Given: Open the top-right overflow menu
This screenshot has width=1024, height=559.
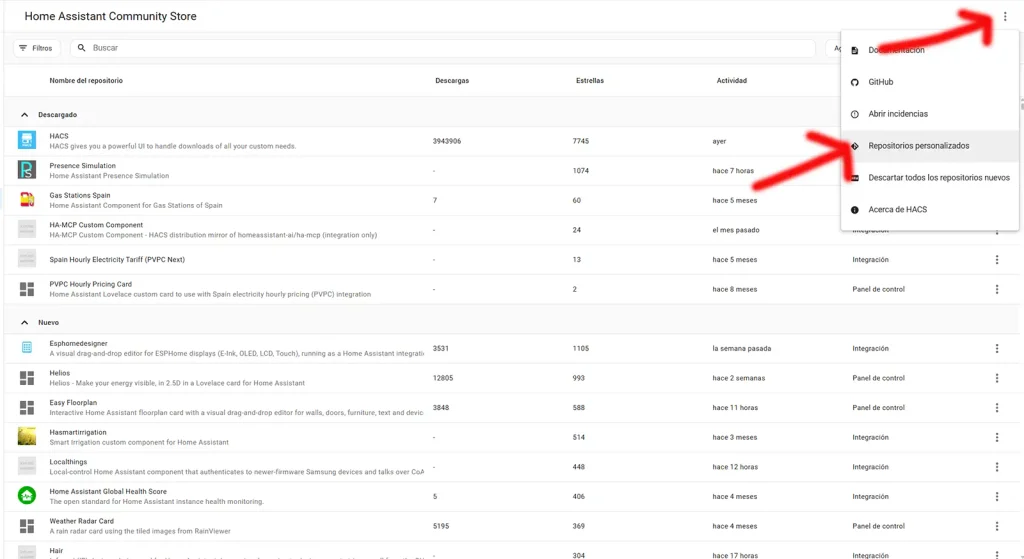Looking at the screenshot, I should [x=1004, y=17].
